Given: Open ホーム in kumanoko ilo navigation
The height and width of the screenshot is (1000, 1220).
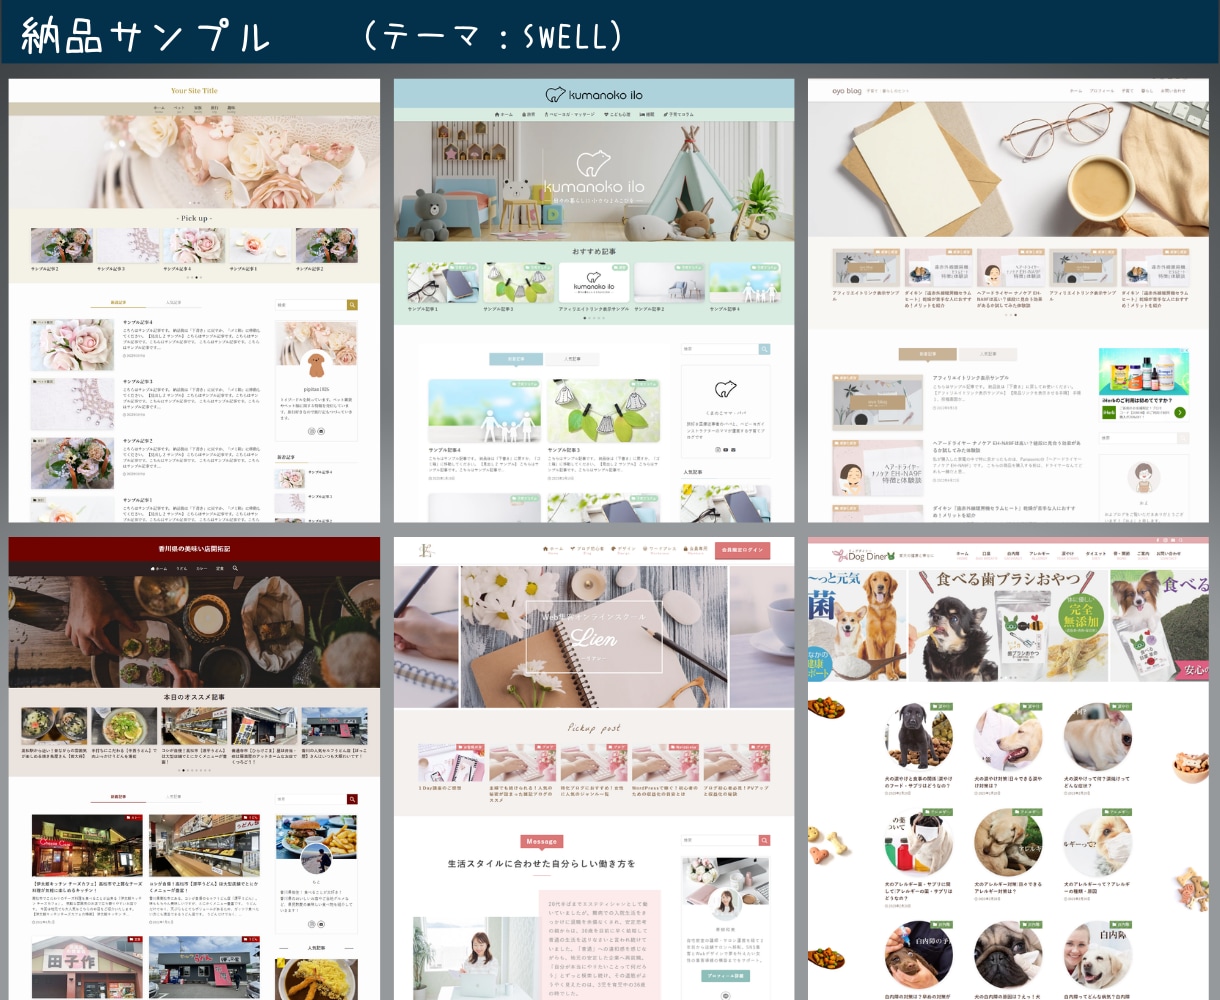Looking at the screenshot, I should [504, 115].
